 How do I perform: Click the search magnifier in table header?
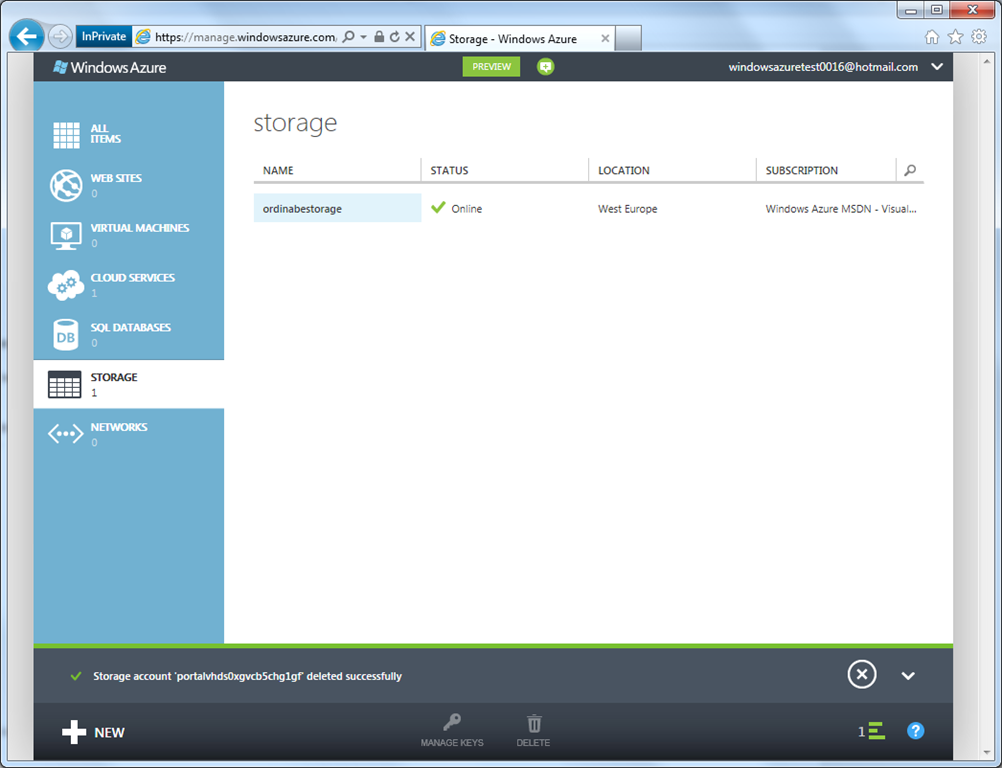(x=909, y=171)
